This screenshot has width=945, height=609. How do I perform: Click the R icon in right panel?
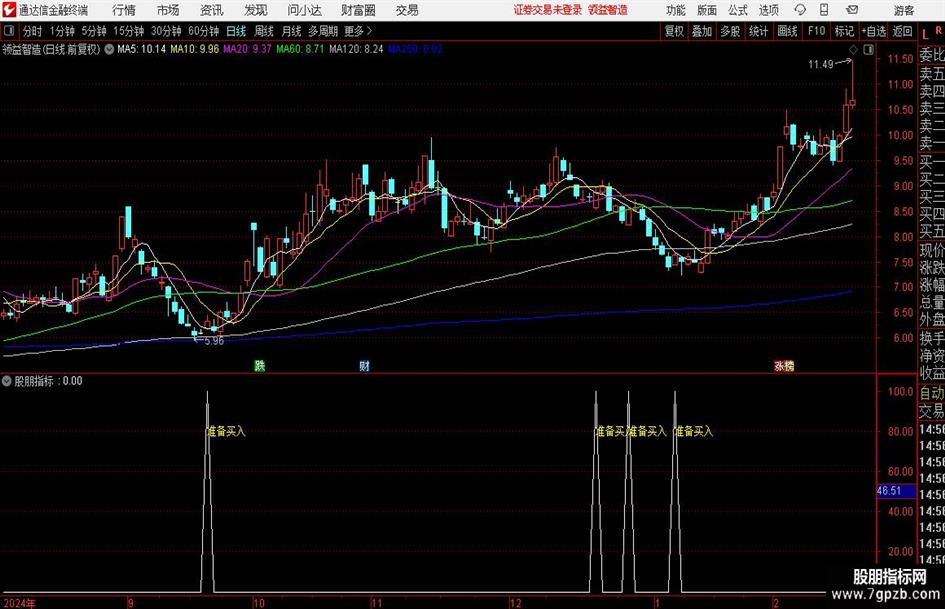[x=938, y=30]
